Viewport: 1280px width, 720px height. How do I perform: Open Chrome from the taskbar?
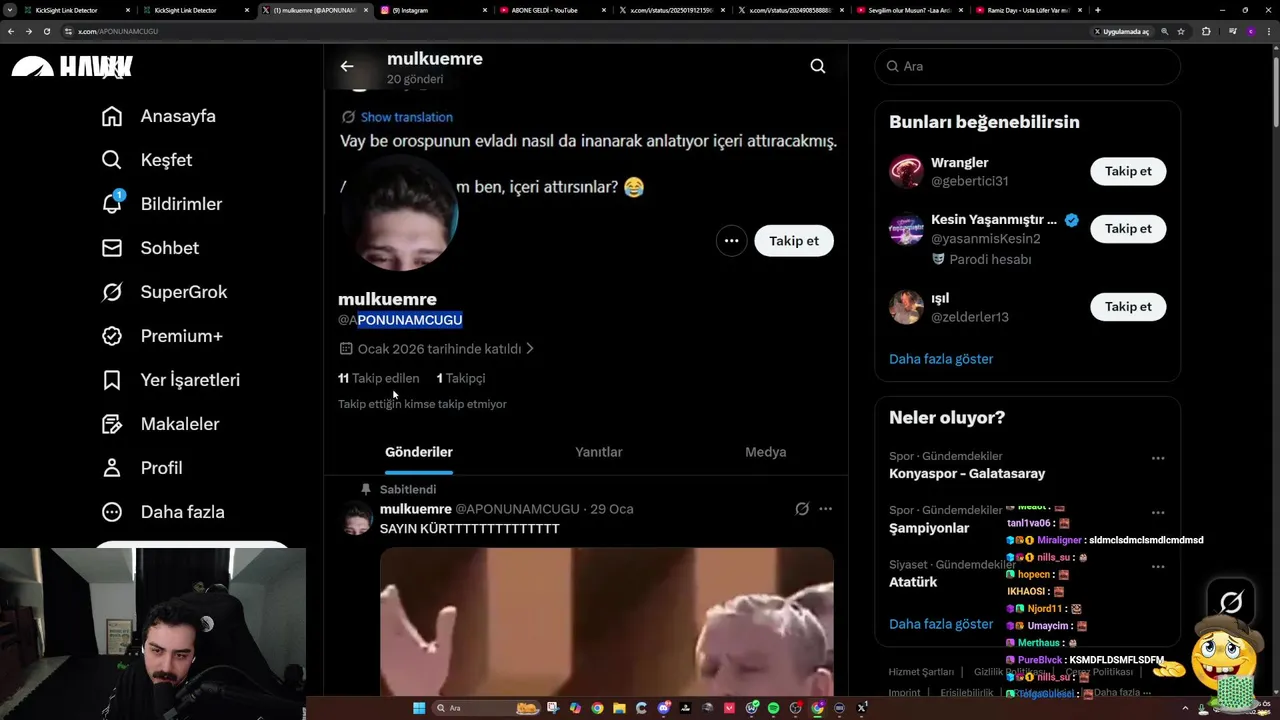597,708
